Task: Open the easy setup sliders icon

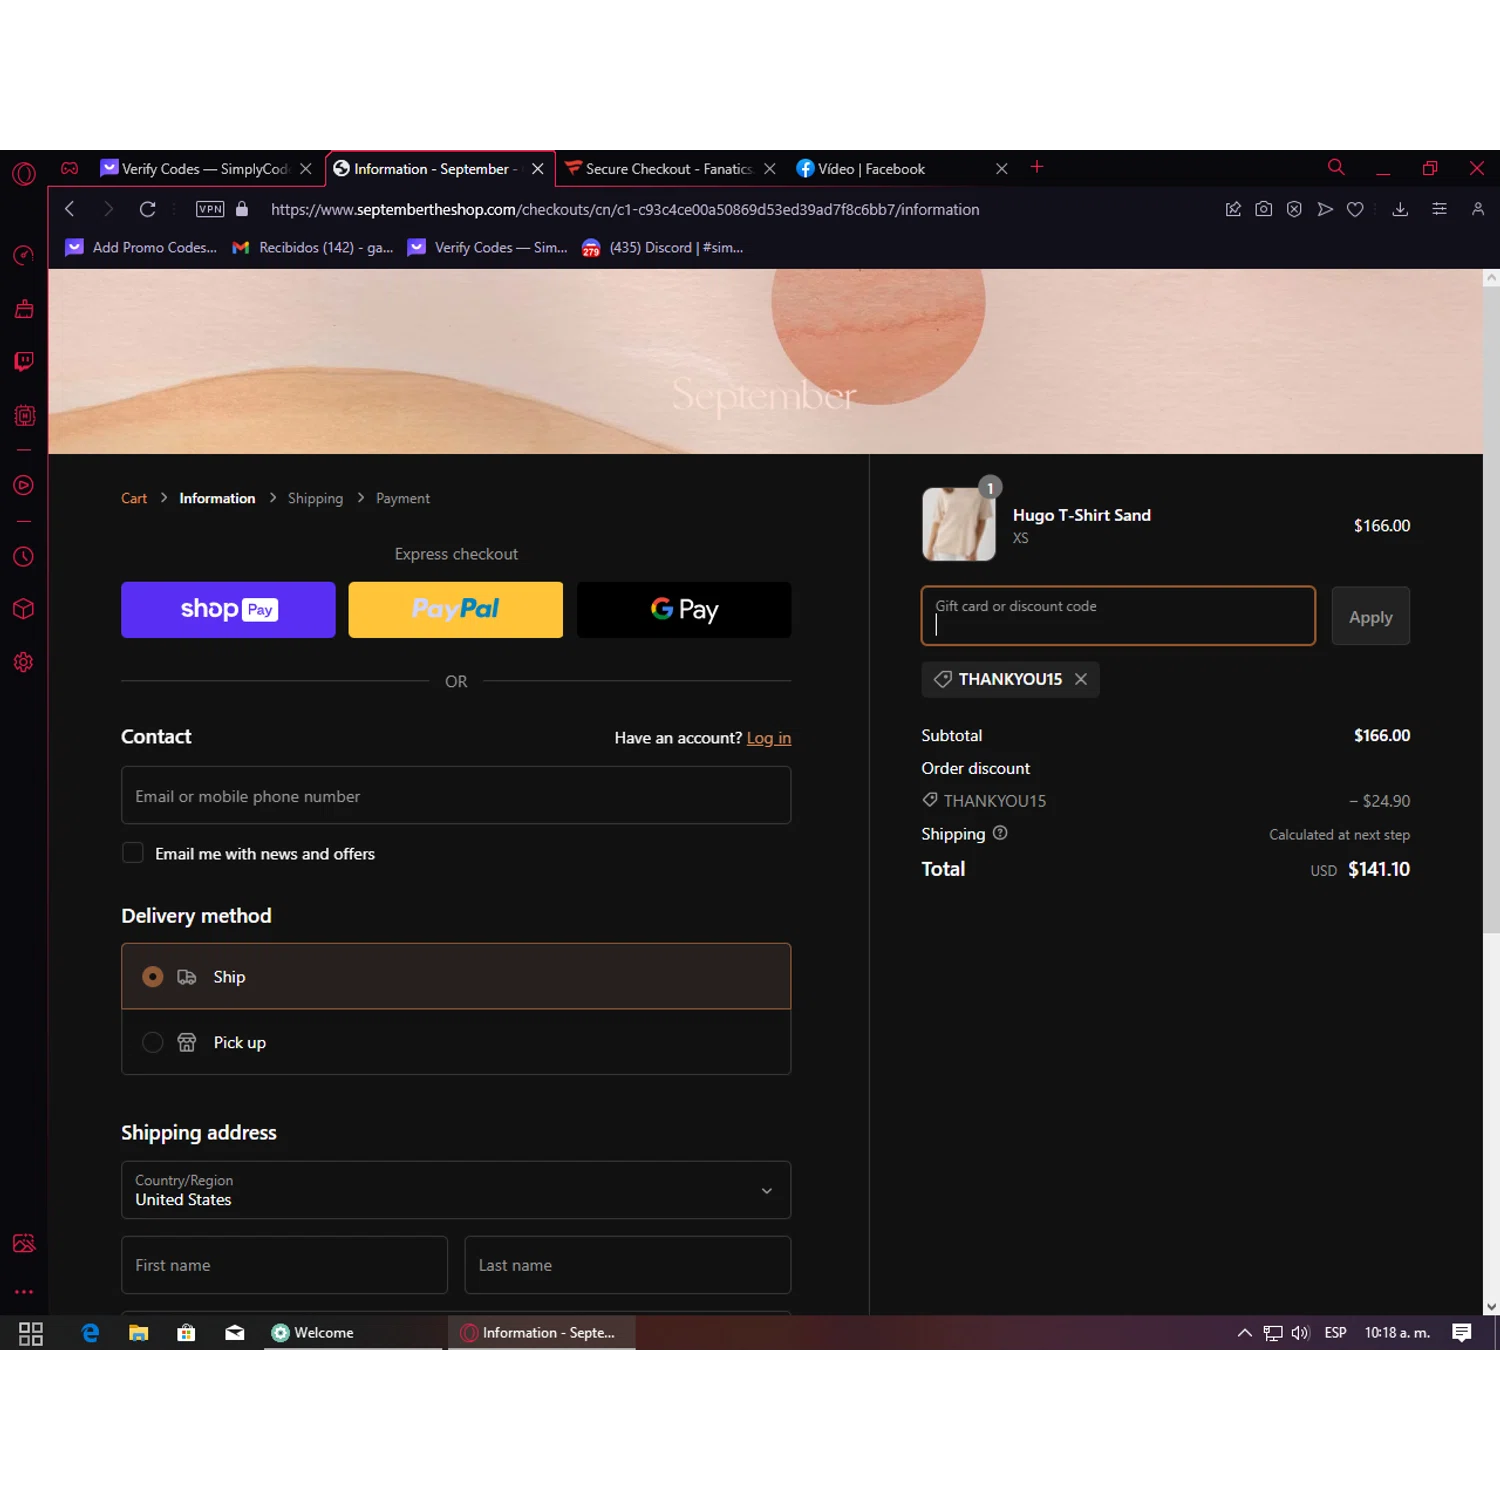Action: click(x=1439, y=209)
